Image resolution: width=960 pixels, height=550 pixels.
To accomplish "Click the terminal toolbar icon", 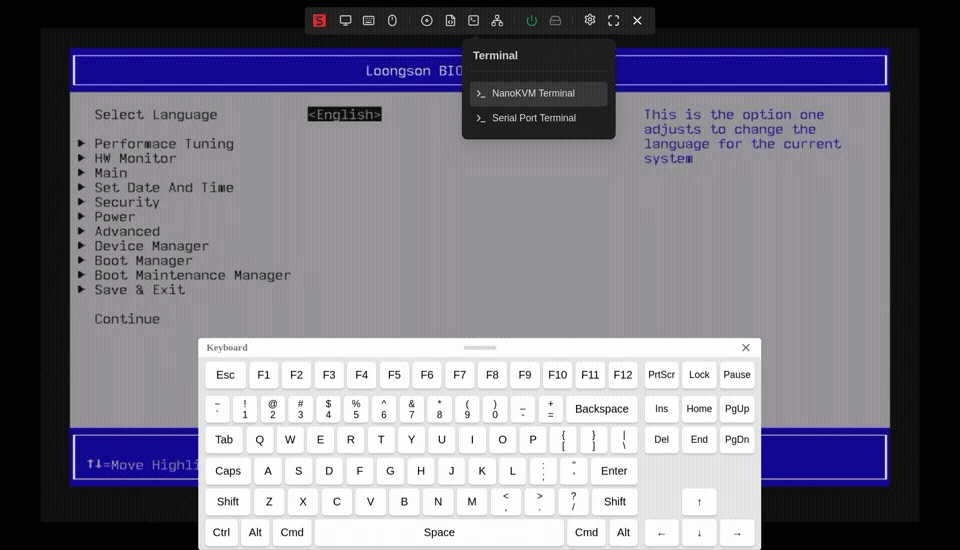I will (473, 21).
